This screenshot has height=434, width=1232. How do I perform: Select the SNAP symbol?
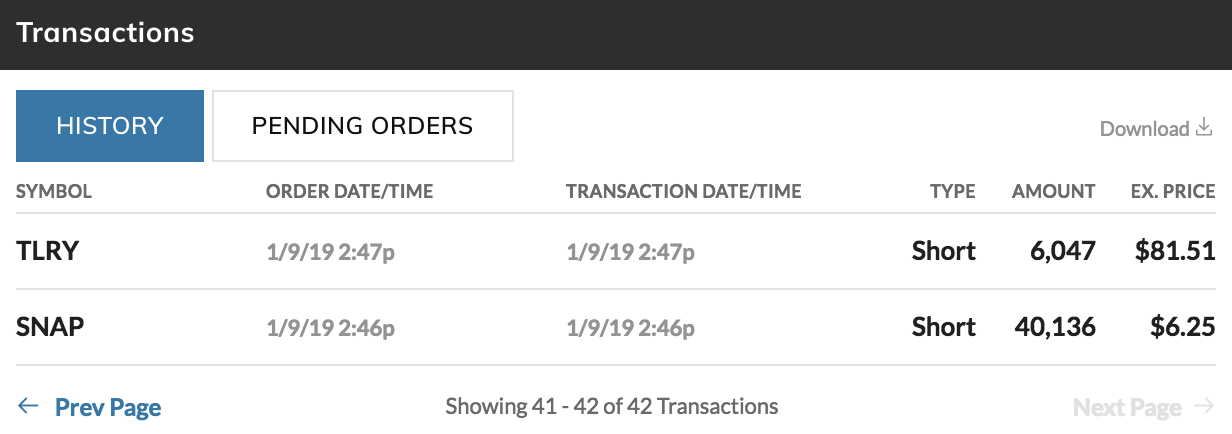50,327
